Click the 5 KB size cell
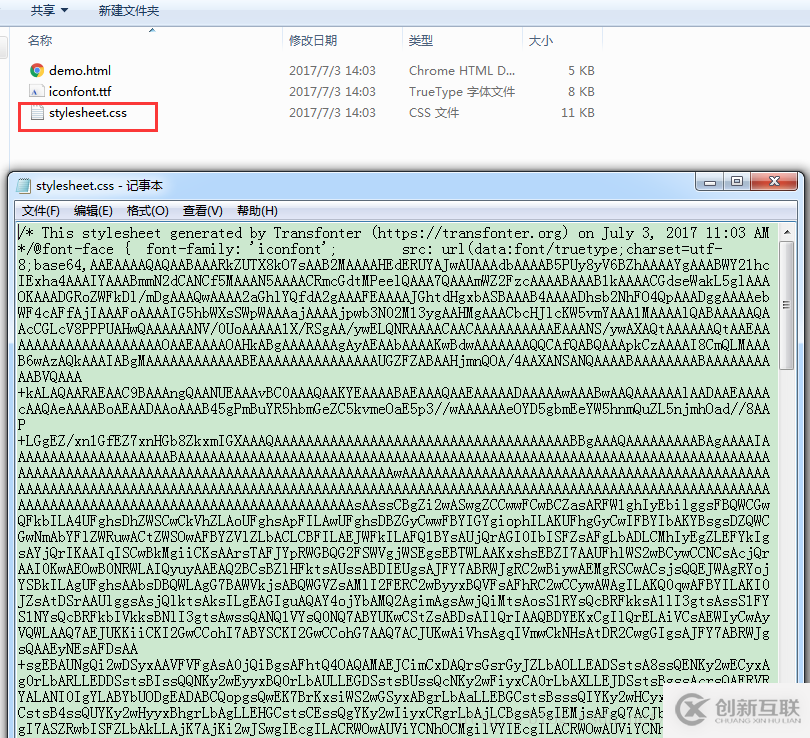This screenshot has height=738, width=810. [x=581, y=70]
